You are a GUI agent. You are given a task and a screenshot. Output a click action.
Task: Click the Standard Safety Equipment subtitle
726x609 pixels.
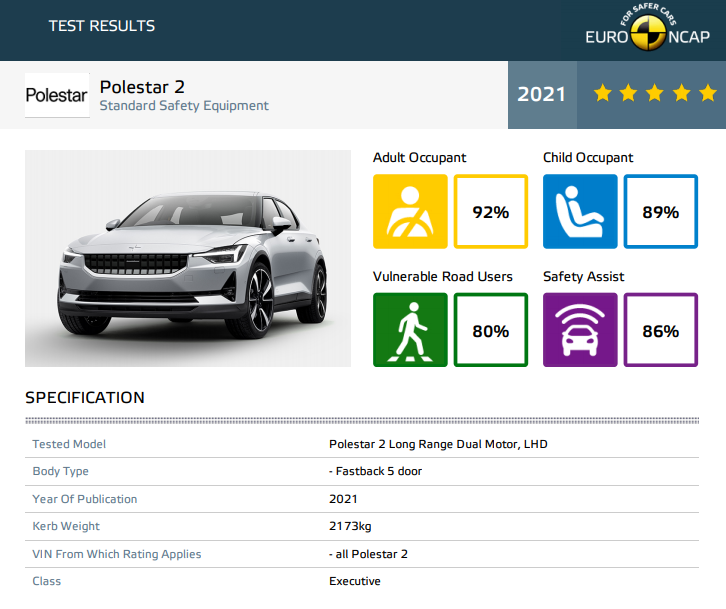pyautogui.click(x=184, y=106)
